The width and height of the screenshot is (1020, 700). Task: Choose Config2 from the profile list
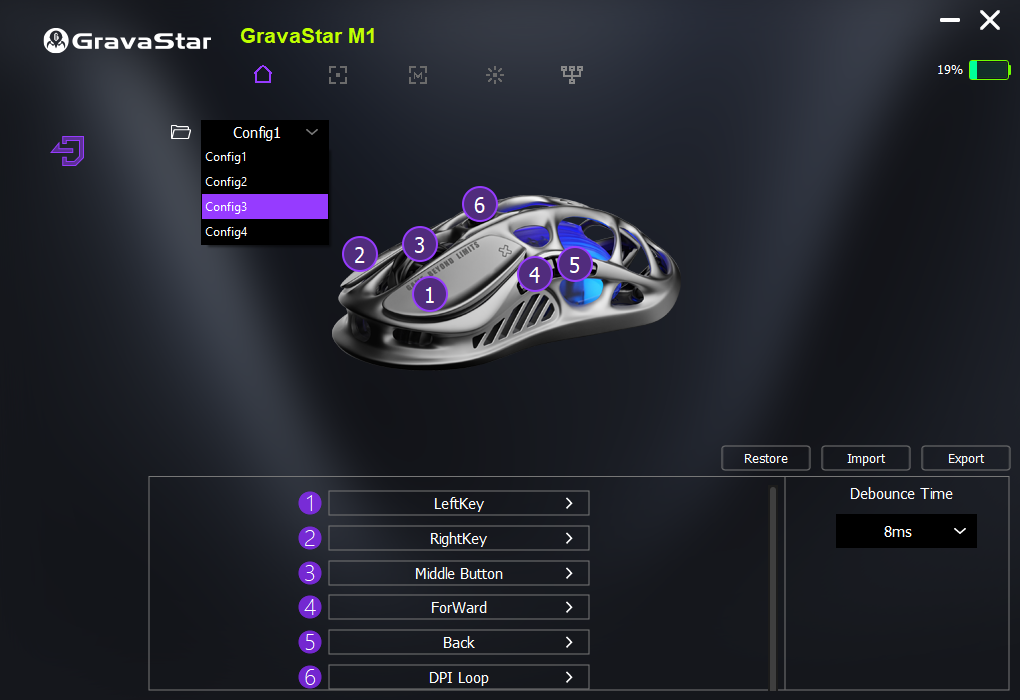click(265, 182)
